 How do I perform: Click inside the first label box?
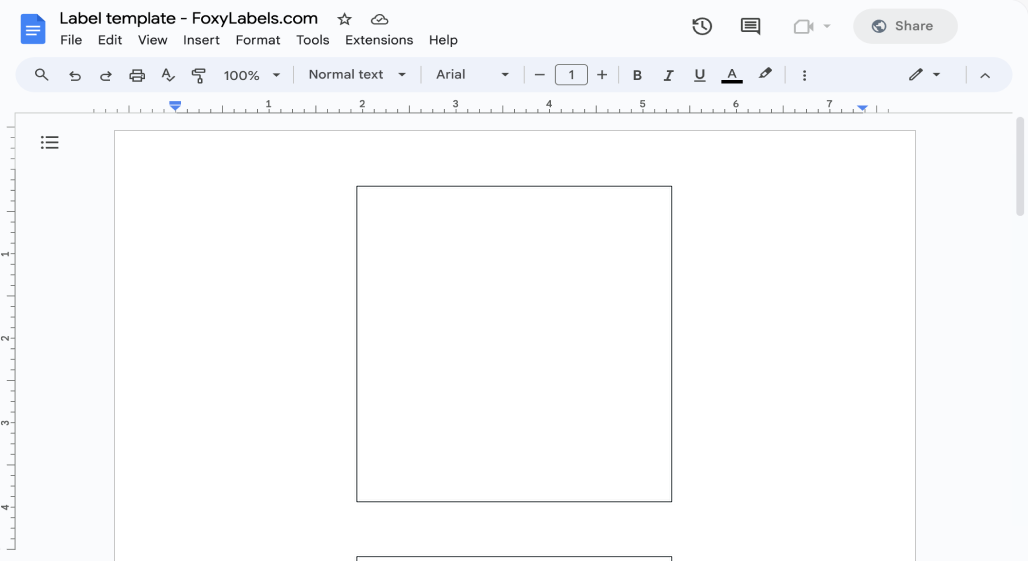[514, 344]
